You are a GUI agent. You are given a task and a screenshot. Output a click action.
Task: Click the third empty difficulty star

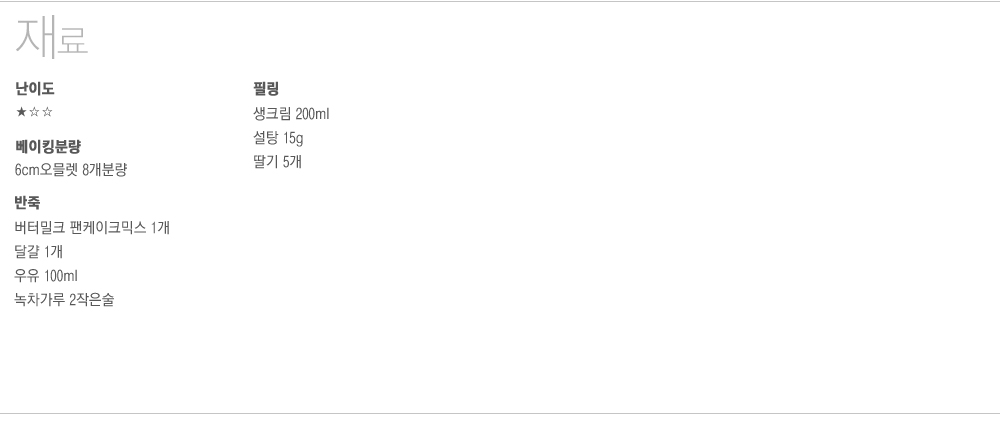point(47,112)
